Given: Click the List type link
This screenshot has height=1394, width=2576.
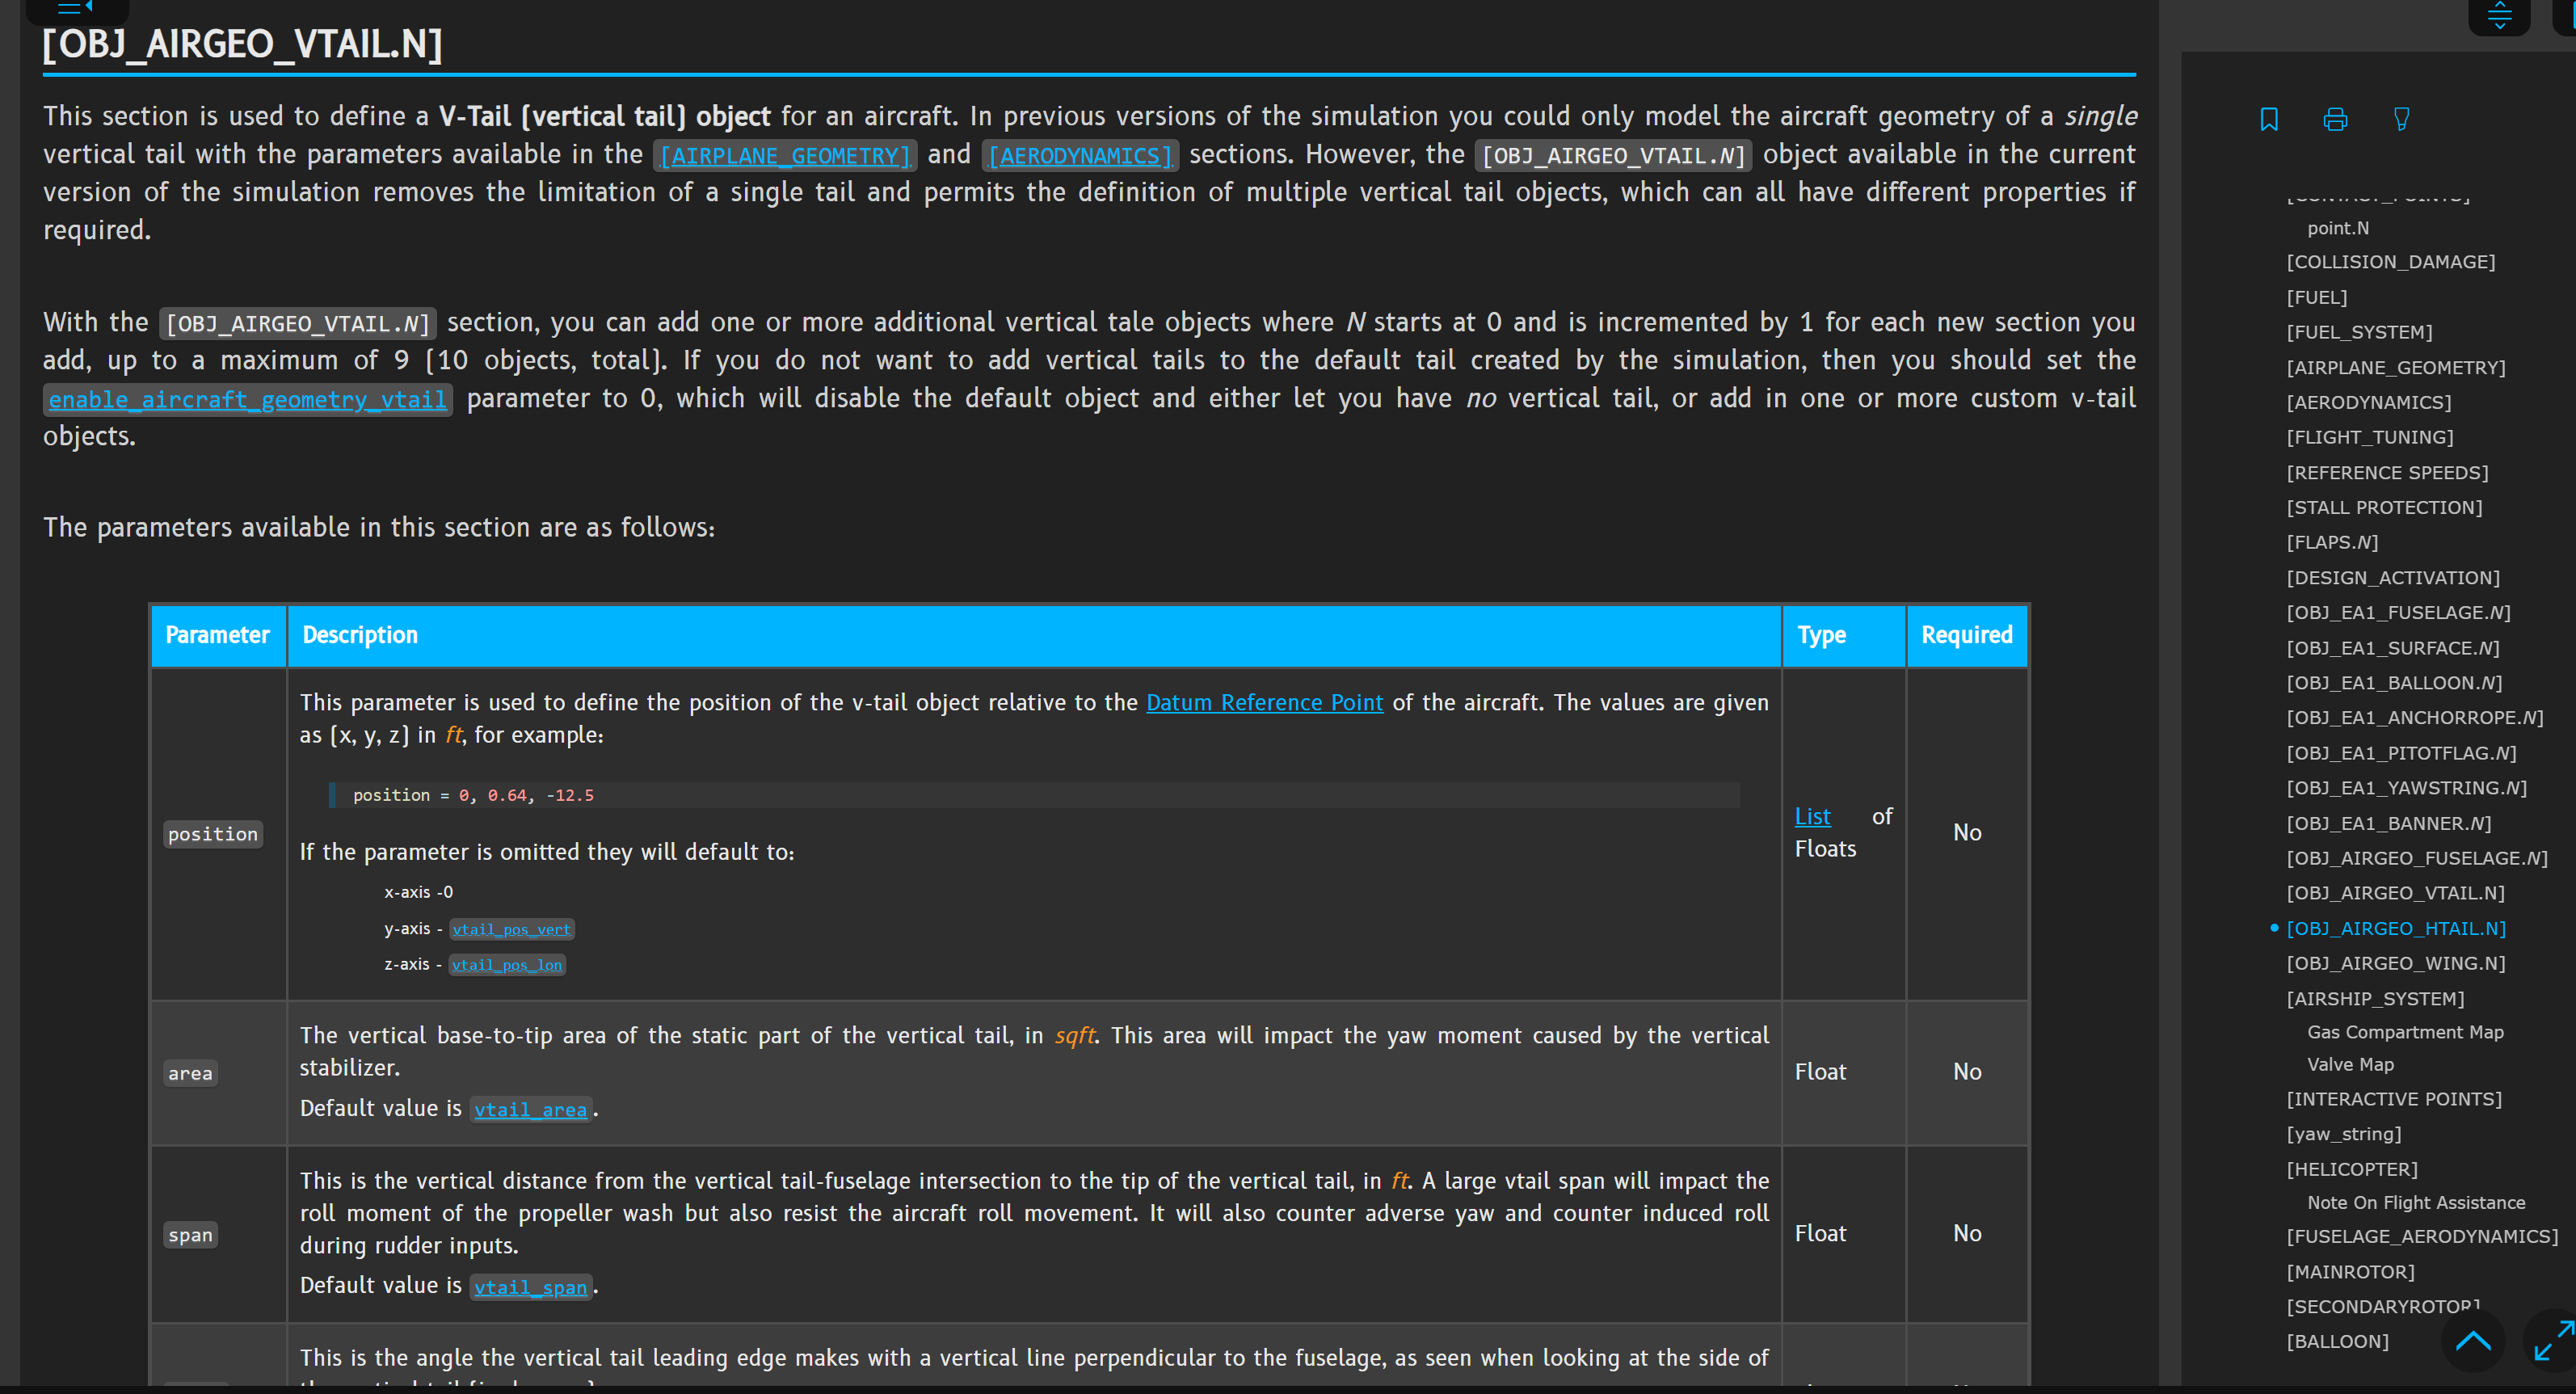Looking at the screenshot, I should (x=1812, y=816).
